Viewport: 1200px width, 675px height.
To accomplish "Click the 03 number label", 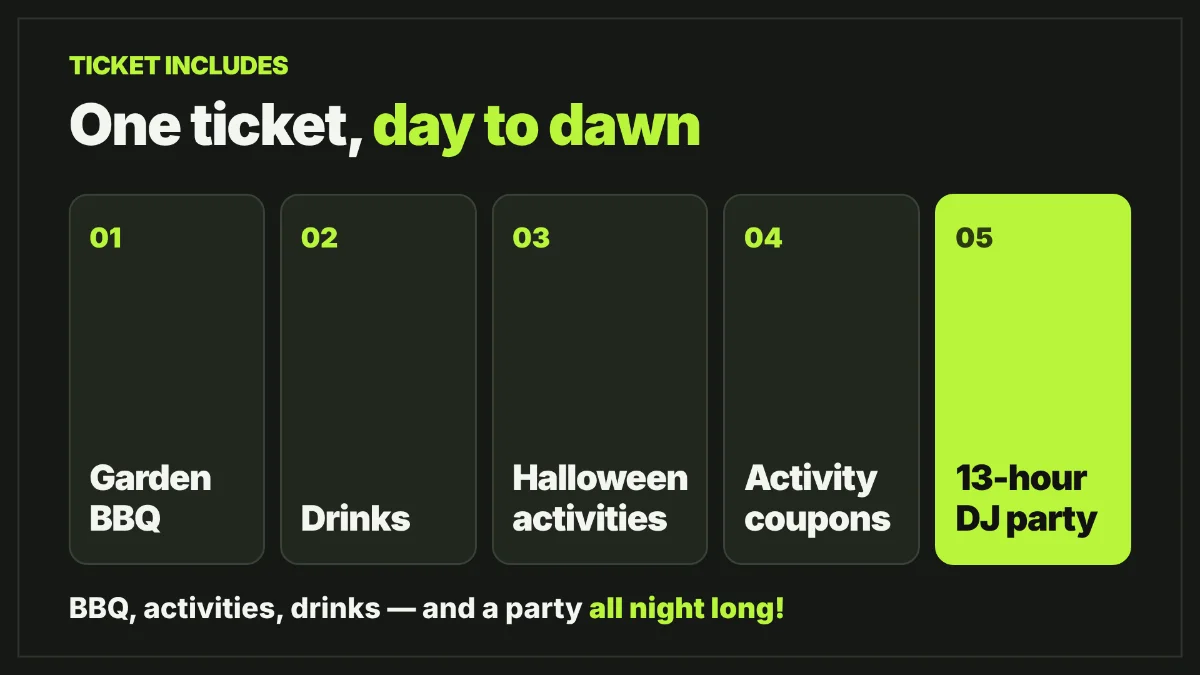I will (531, 238).
